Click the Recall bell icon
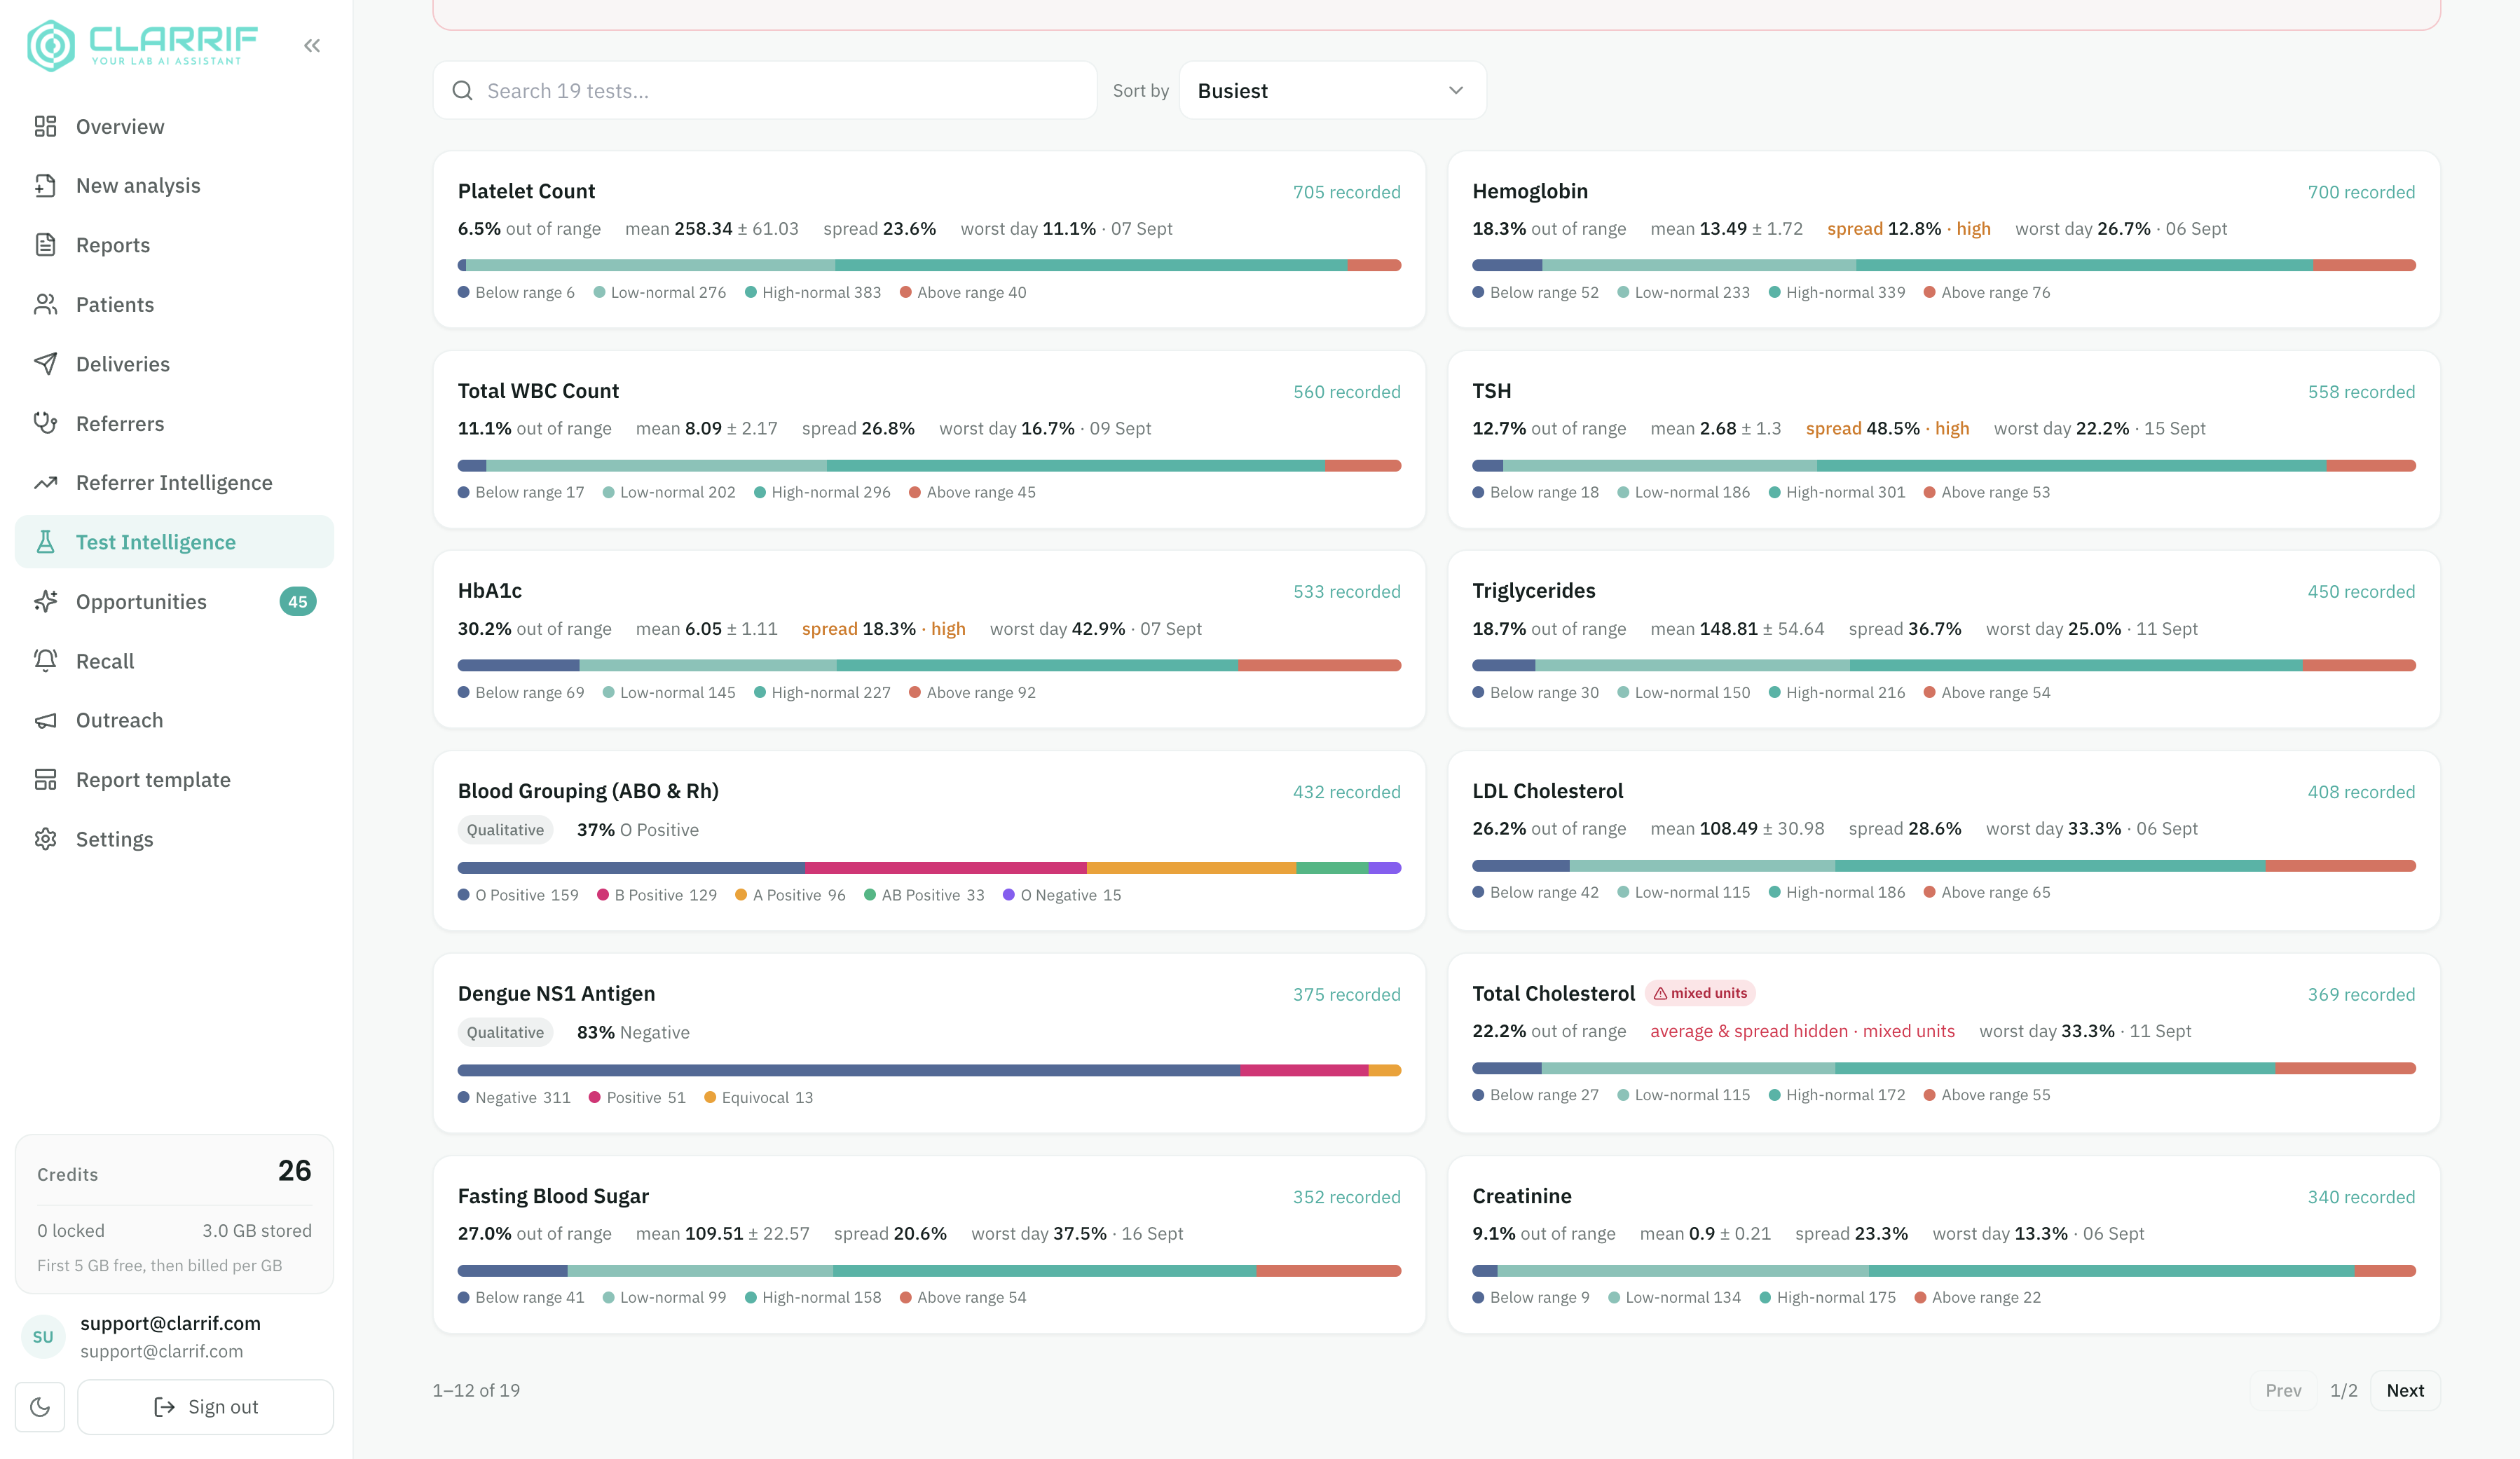This screenshot has height=1459, width=2520. point(45,661)
